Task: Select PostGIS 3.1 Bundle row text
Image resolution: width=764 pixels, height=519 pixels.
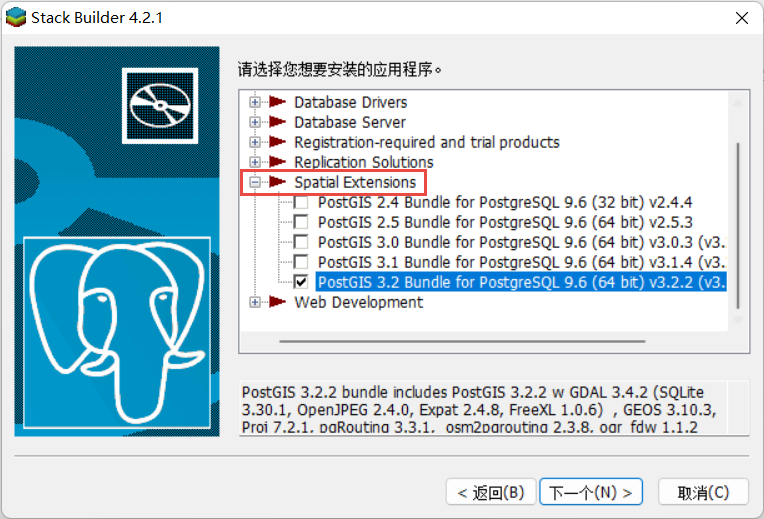Action: point(521,262)
